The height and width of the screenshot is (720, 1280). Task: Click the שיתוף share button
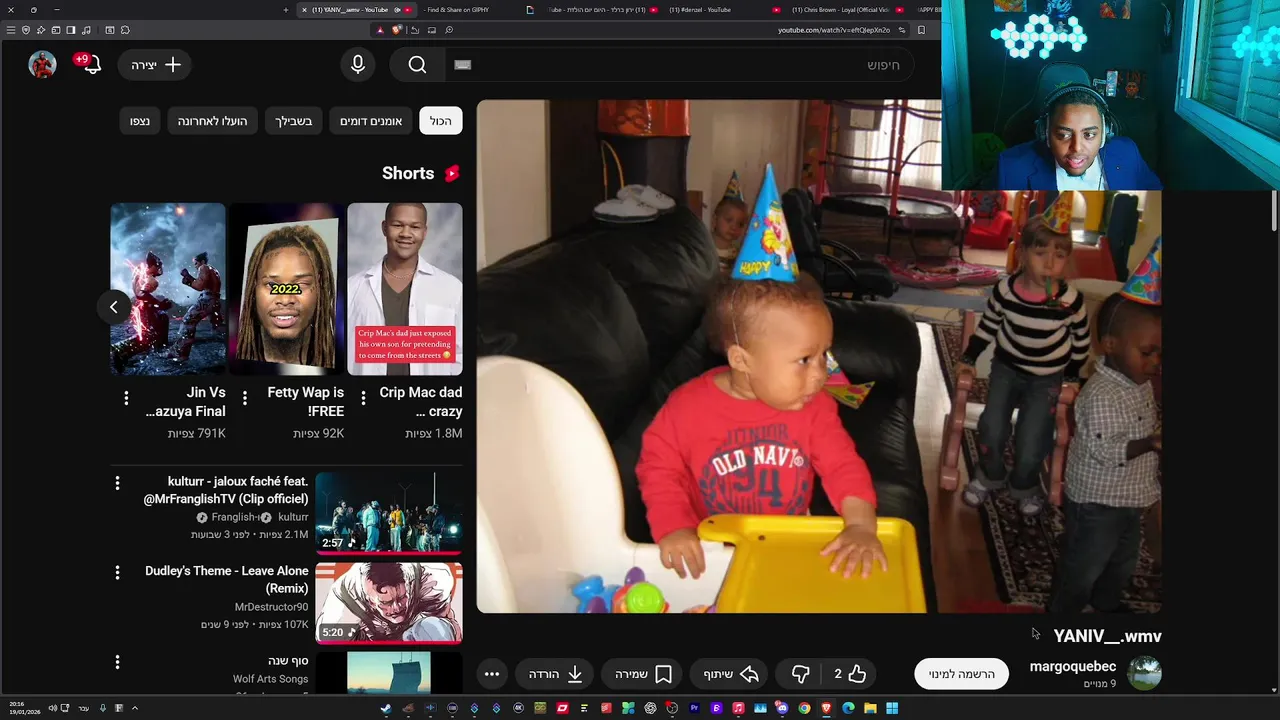tap(731, 674)
